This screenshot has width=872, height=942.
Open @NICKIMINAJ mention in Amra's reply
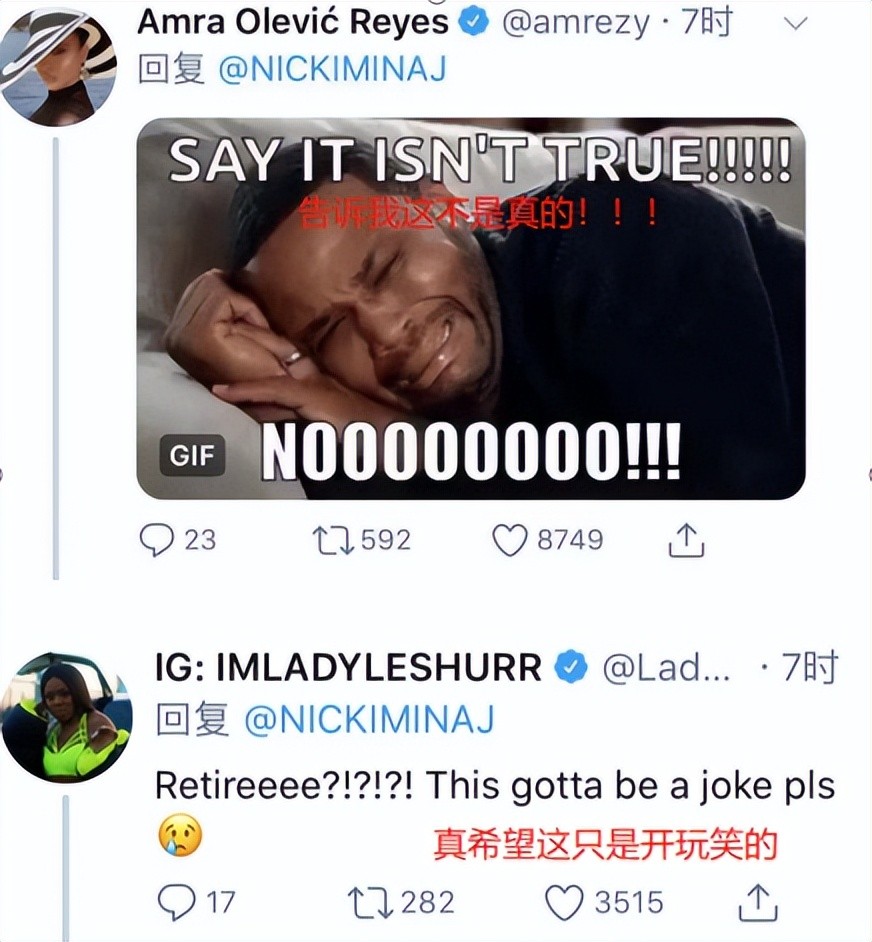coord(332,69)
